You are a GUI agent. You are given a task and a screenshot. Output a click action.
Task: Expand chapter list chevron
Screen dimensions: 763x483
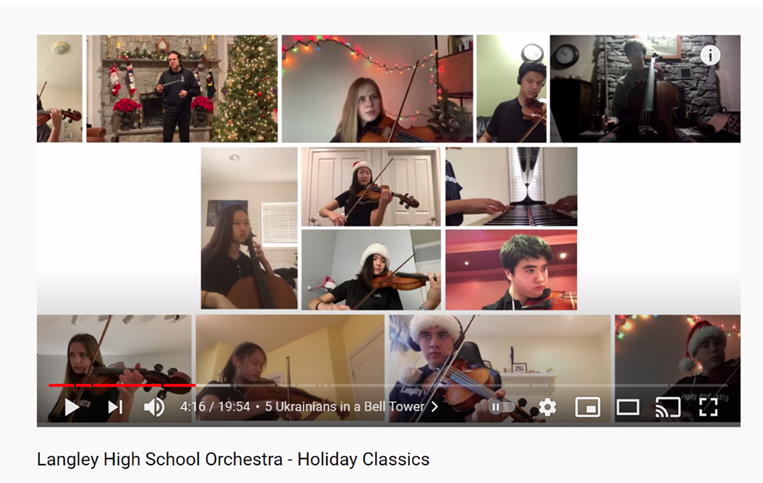(x=435, y=407)
